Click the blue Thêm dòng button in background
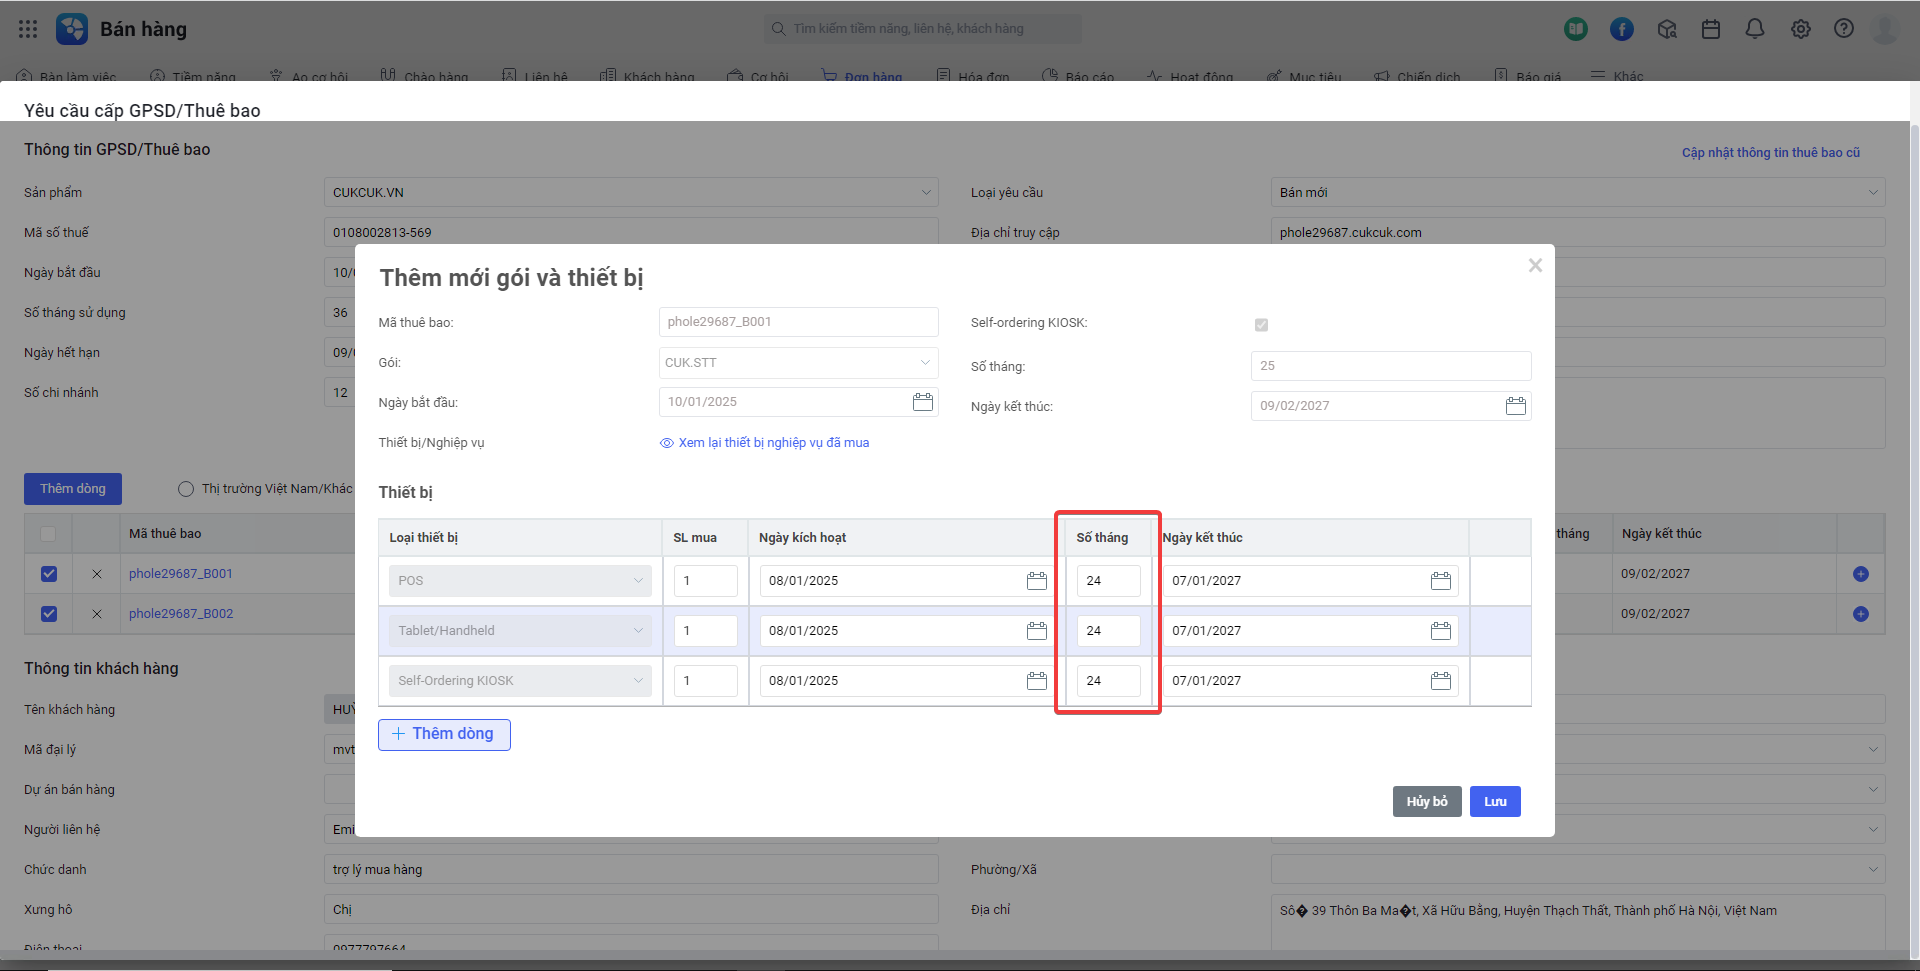Image resolution: width=1920 pixels, height=971 pixels. click(x=73, y=489)
